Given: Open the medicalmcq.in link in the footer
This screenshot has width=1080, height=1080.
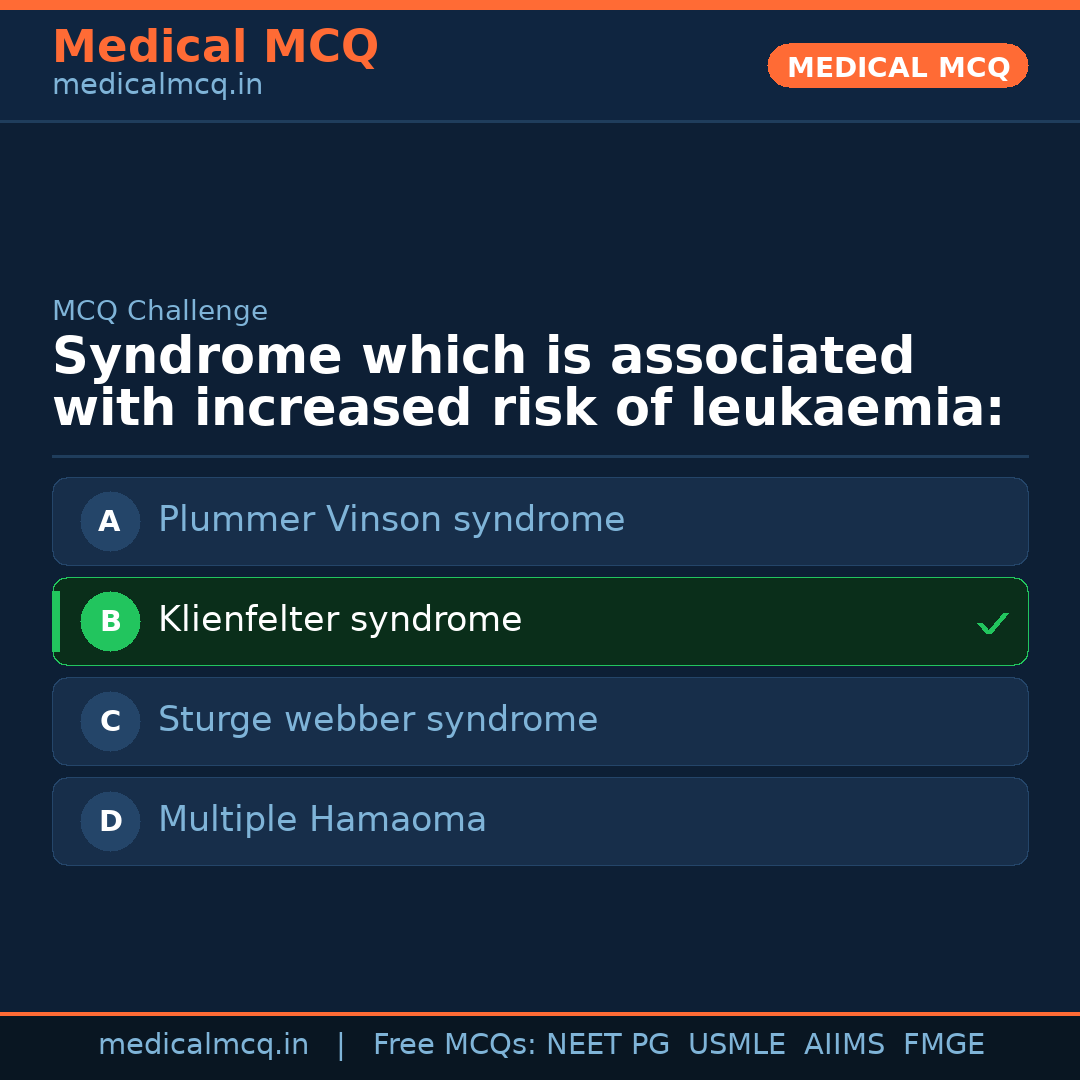Looking at the screenshot, I should pos(203,1045).
